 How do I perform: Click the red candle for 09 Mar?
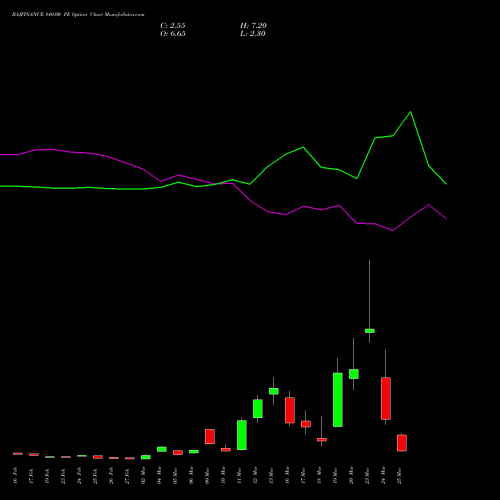(210, 436)
